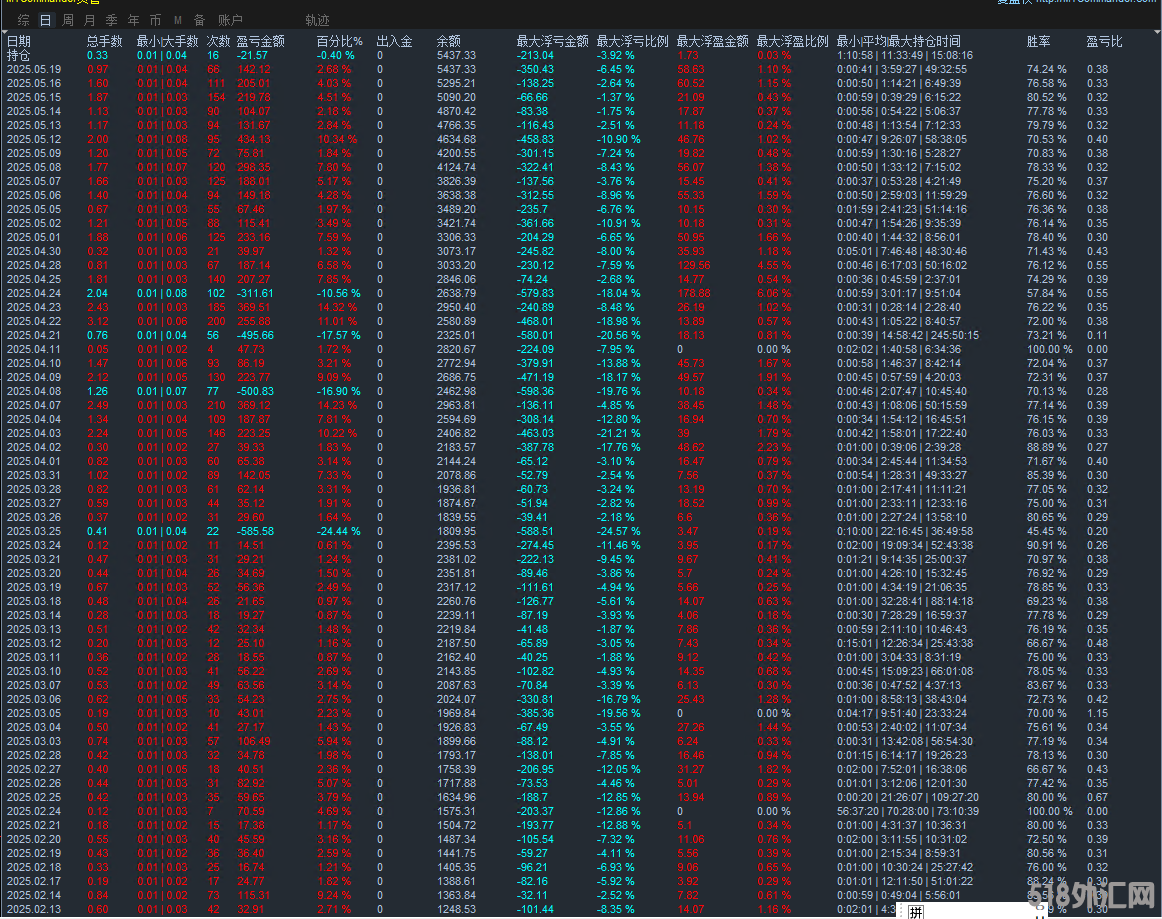This screenshot has height=919, width=1162.
Task: Click the 盈亏比 column header
Action: pos(1104,42)
